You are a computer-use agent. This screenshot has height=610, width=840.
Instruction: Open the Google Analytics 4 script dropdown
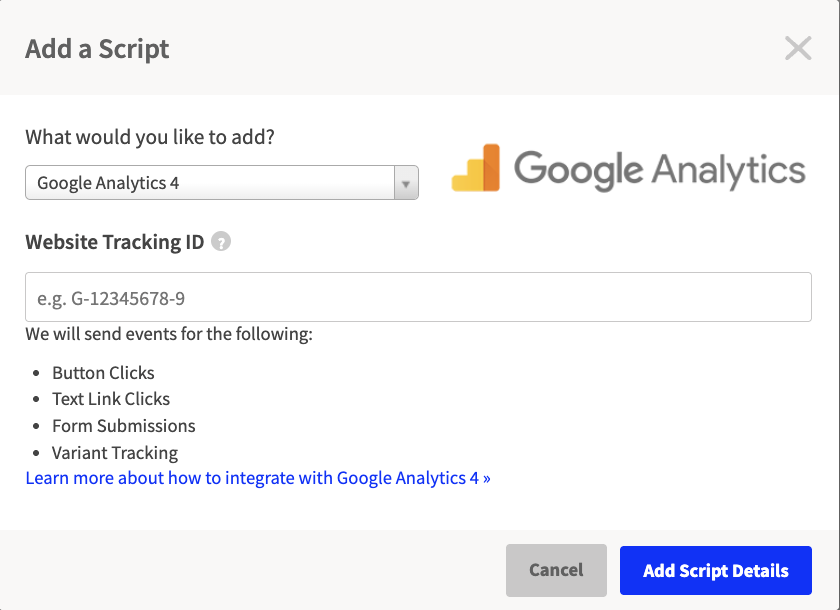point(210,183)
